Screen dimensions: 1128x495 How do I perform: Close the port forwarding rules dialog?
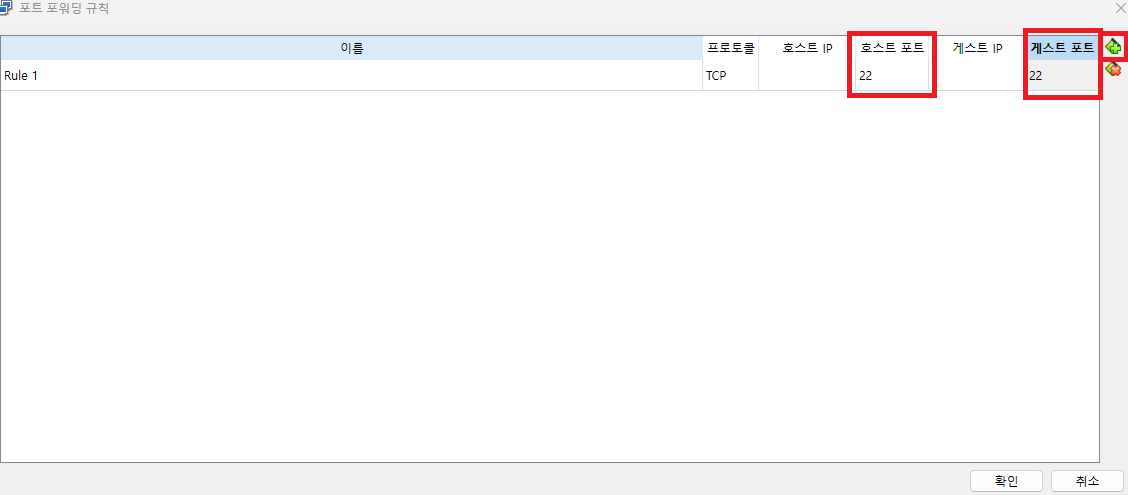[1119, 7]
